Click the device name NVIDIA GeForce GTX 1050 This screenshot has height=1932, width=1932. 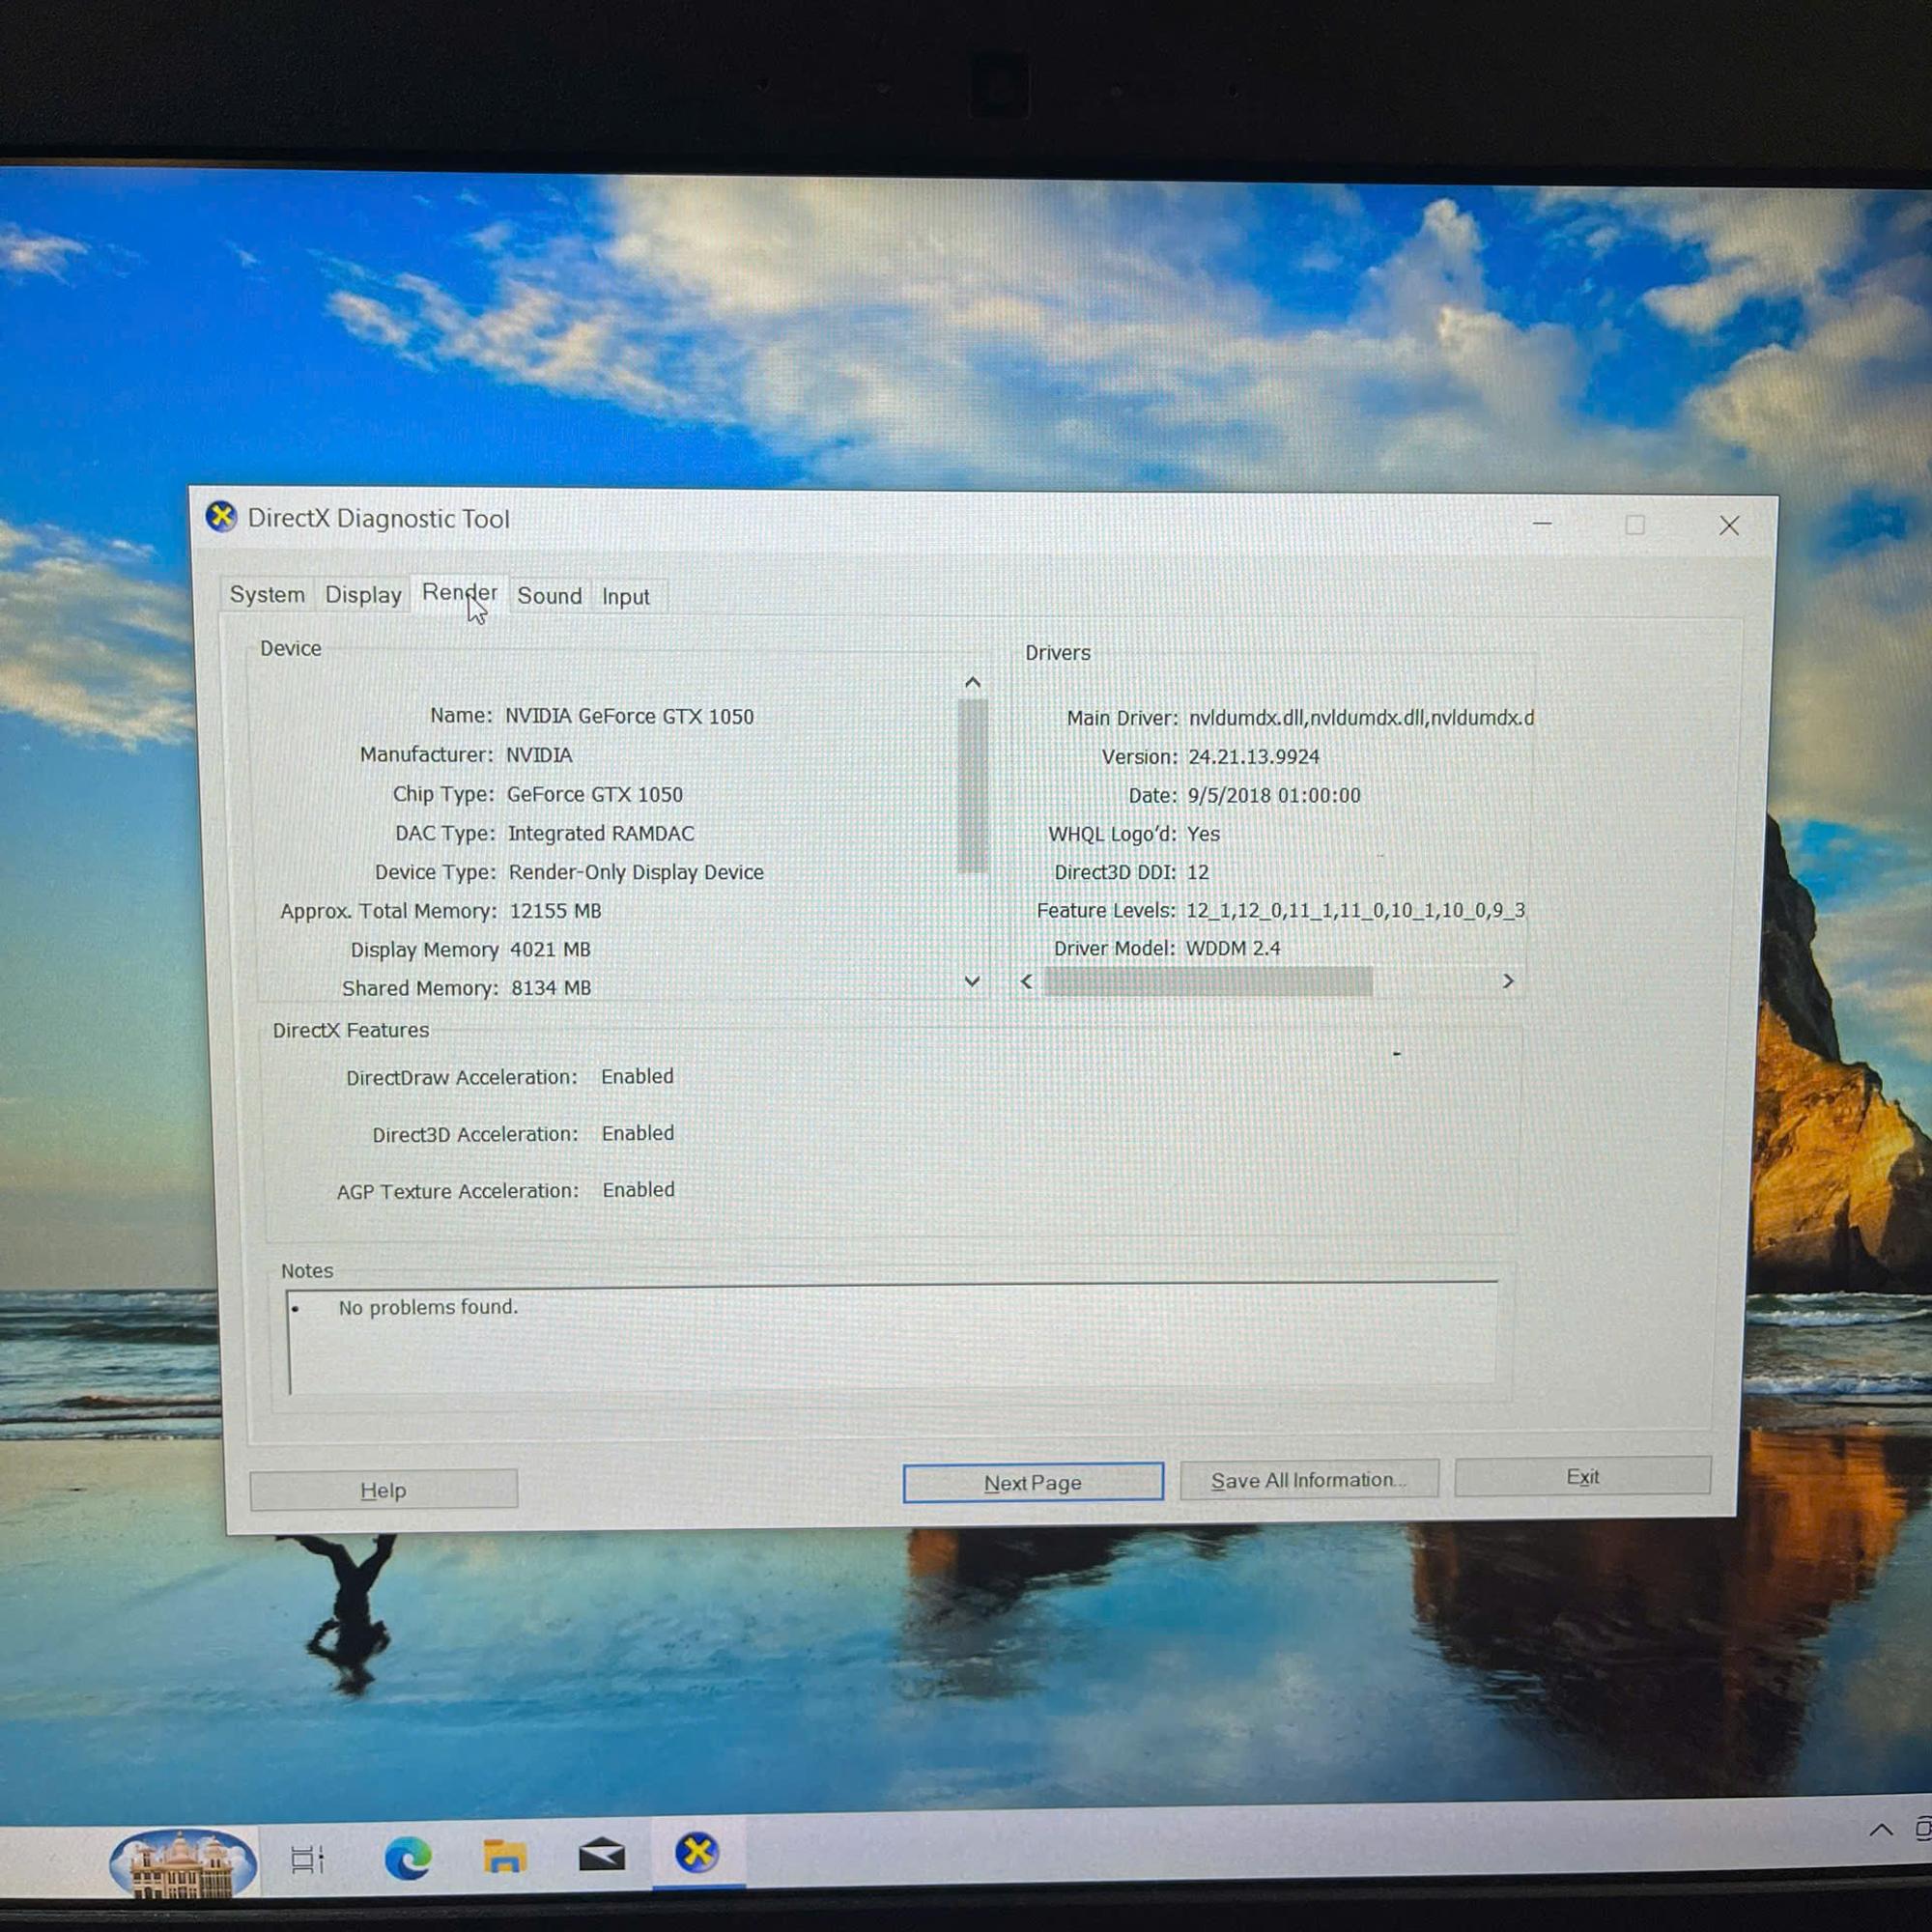coord(629,716)
